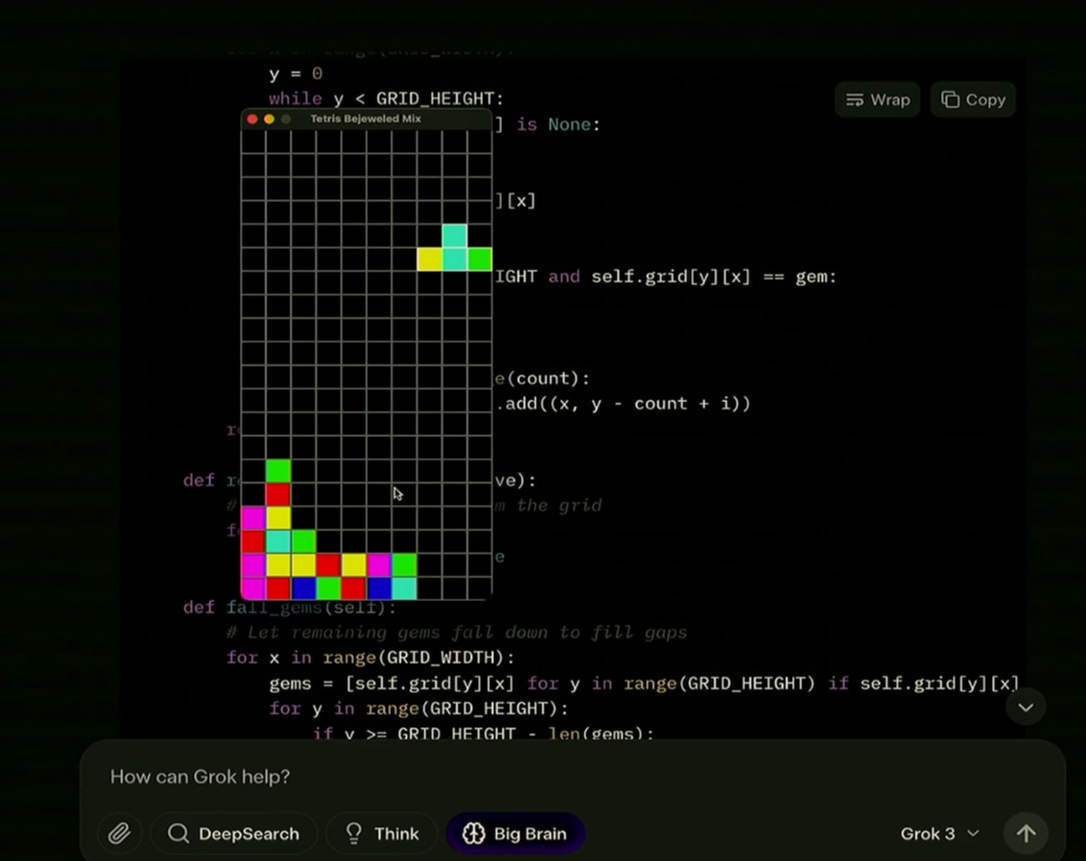Click 'self.grid[y][x] == gem:' code text

tap(713, 277)
